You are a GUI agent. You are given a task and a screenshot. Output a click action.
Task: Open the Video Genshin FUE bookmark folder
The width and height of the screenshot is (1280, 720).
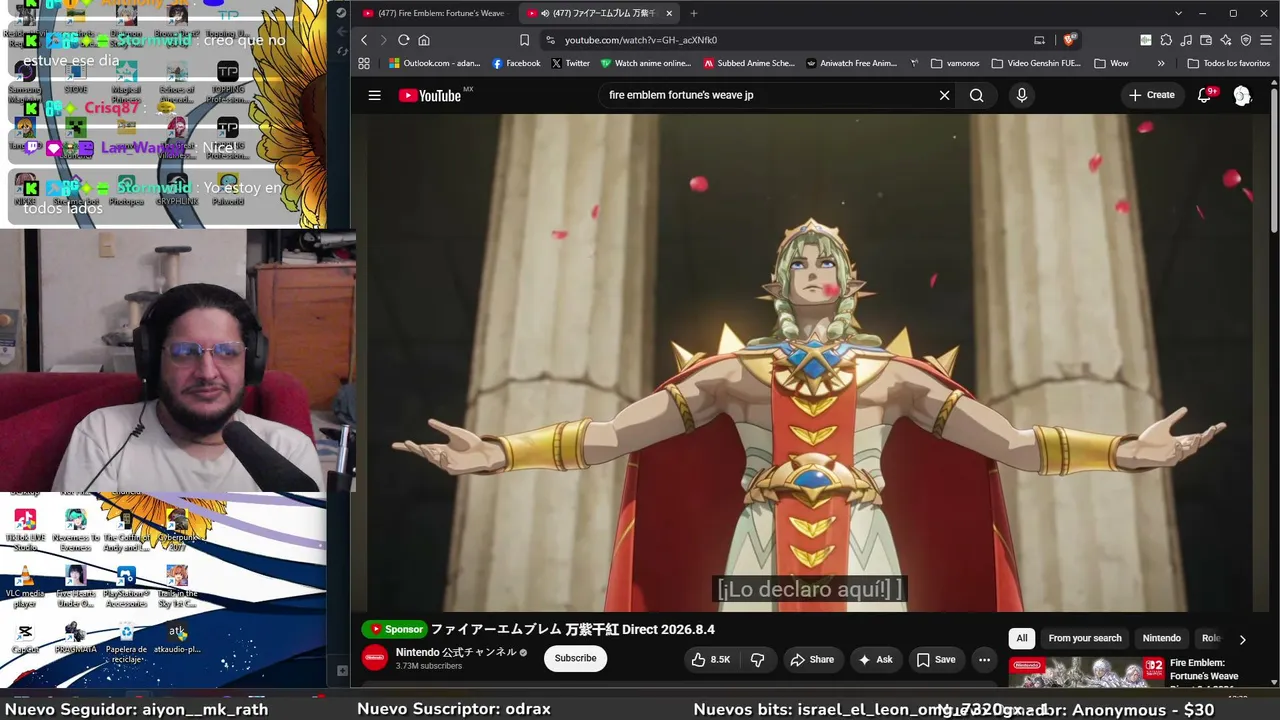1036,63
